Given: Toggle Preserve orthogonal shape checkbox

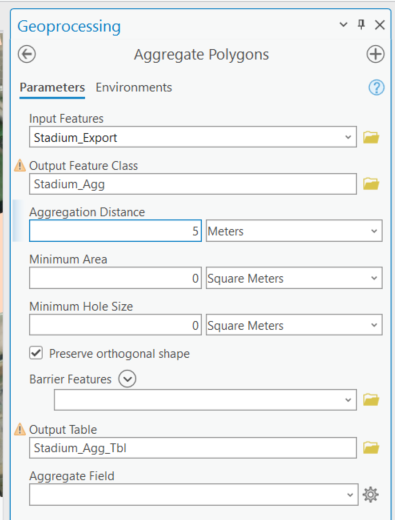Looking at the screenshot, I should pos(36,353).
